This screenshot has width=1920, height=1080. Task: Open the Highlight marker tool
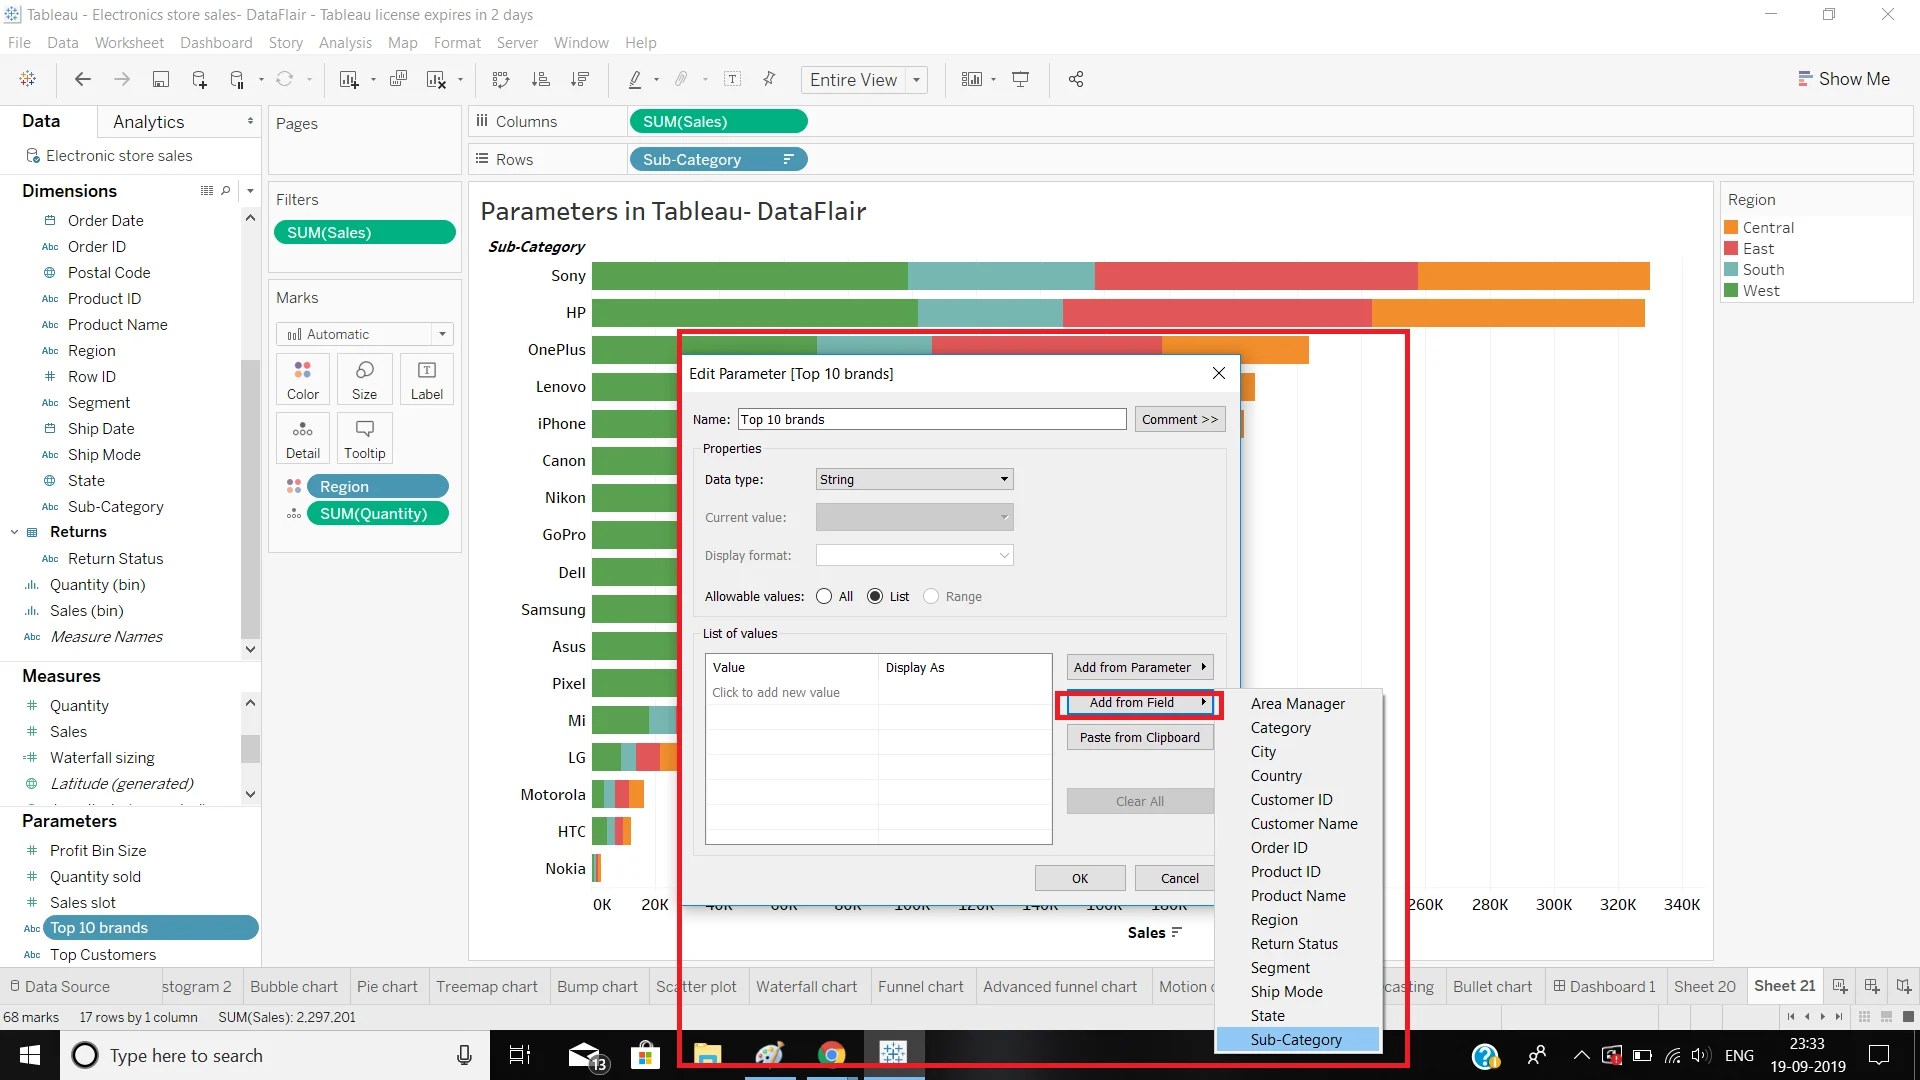(x=636, y=79)
